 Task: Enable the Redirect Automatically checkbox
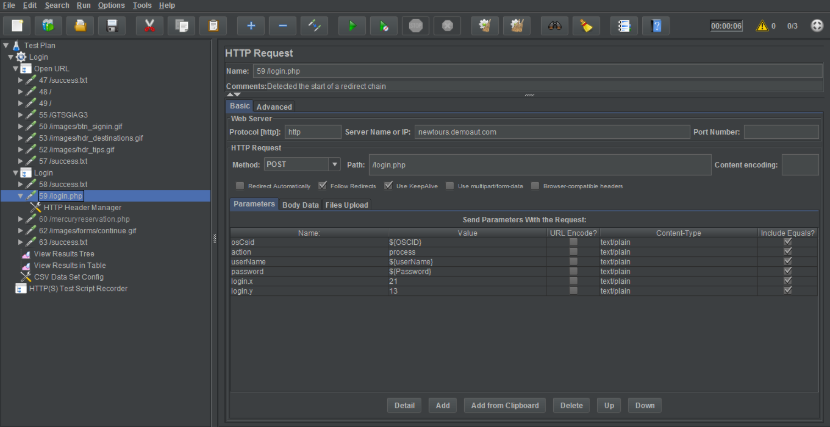(240, 186)
